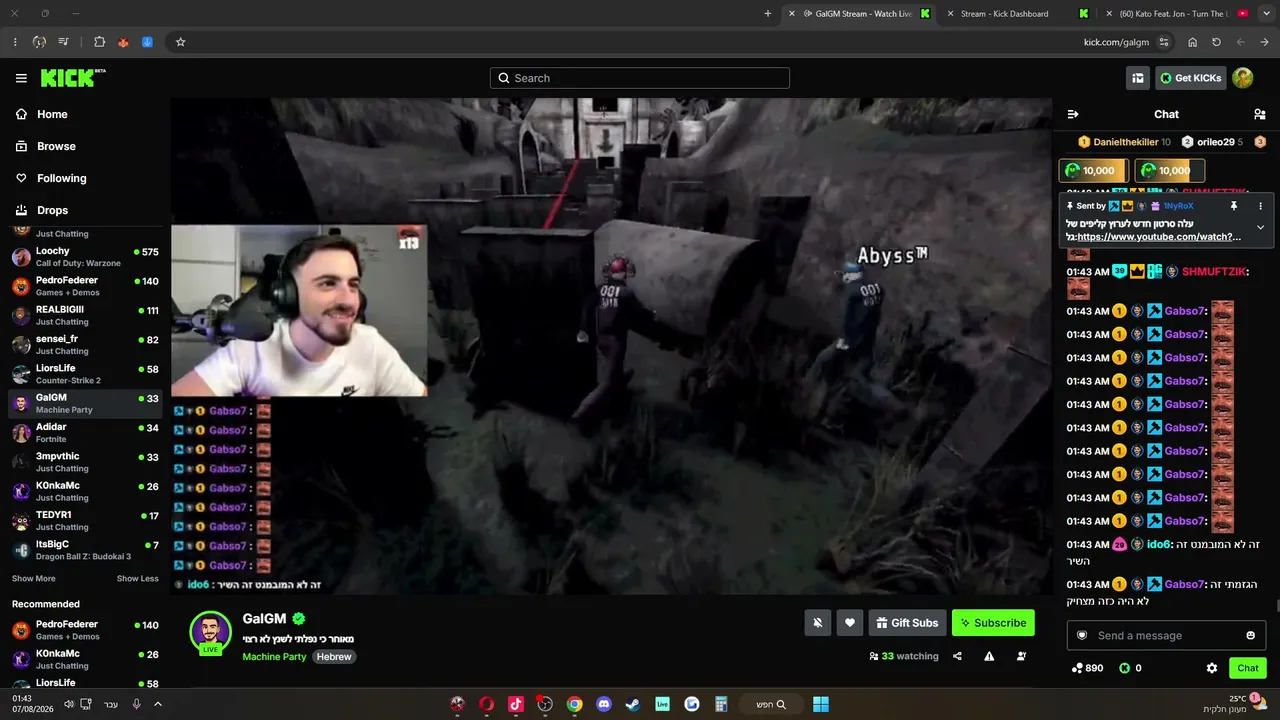1280x720 pixels.
Task: Open the browser extensions puzzle icon
Action: pos(99,42)
